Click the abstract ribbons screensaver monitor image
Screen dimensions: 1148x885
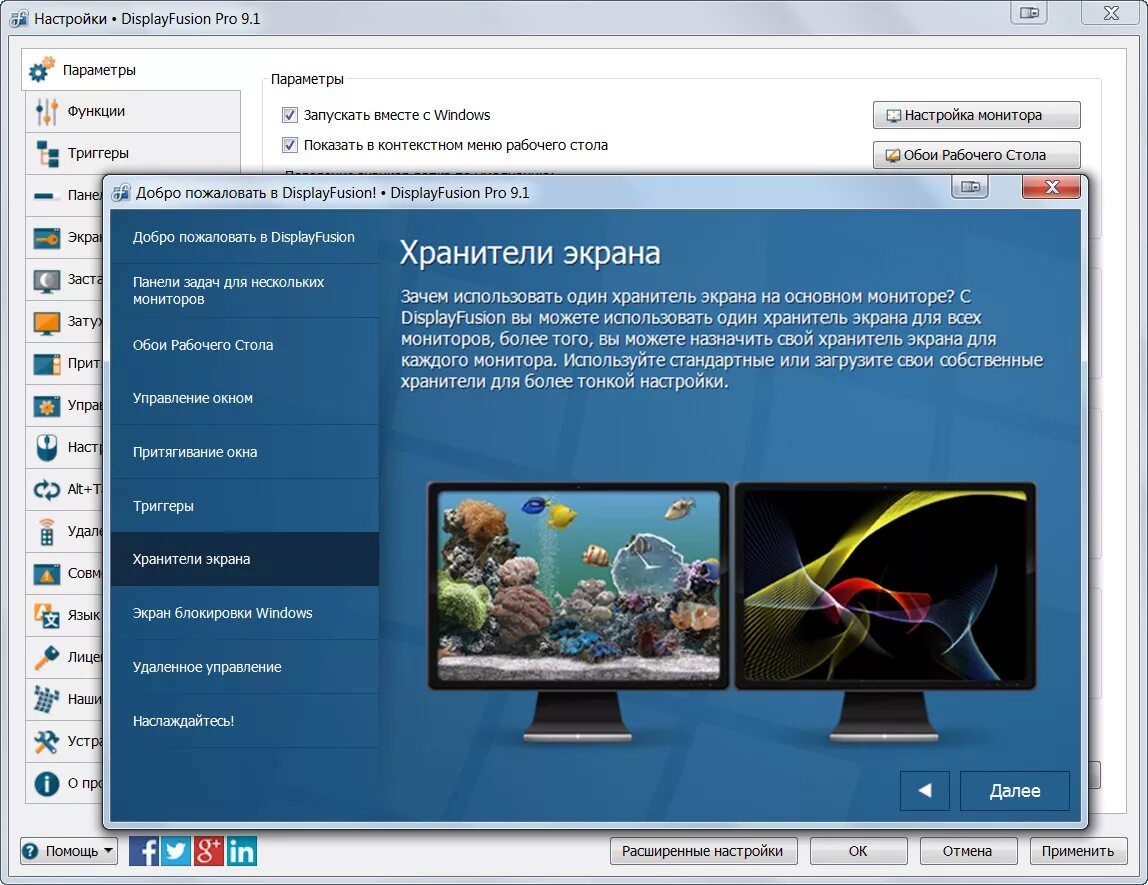[885, 586]
